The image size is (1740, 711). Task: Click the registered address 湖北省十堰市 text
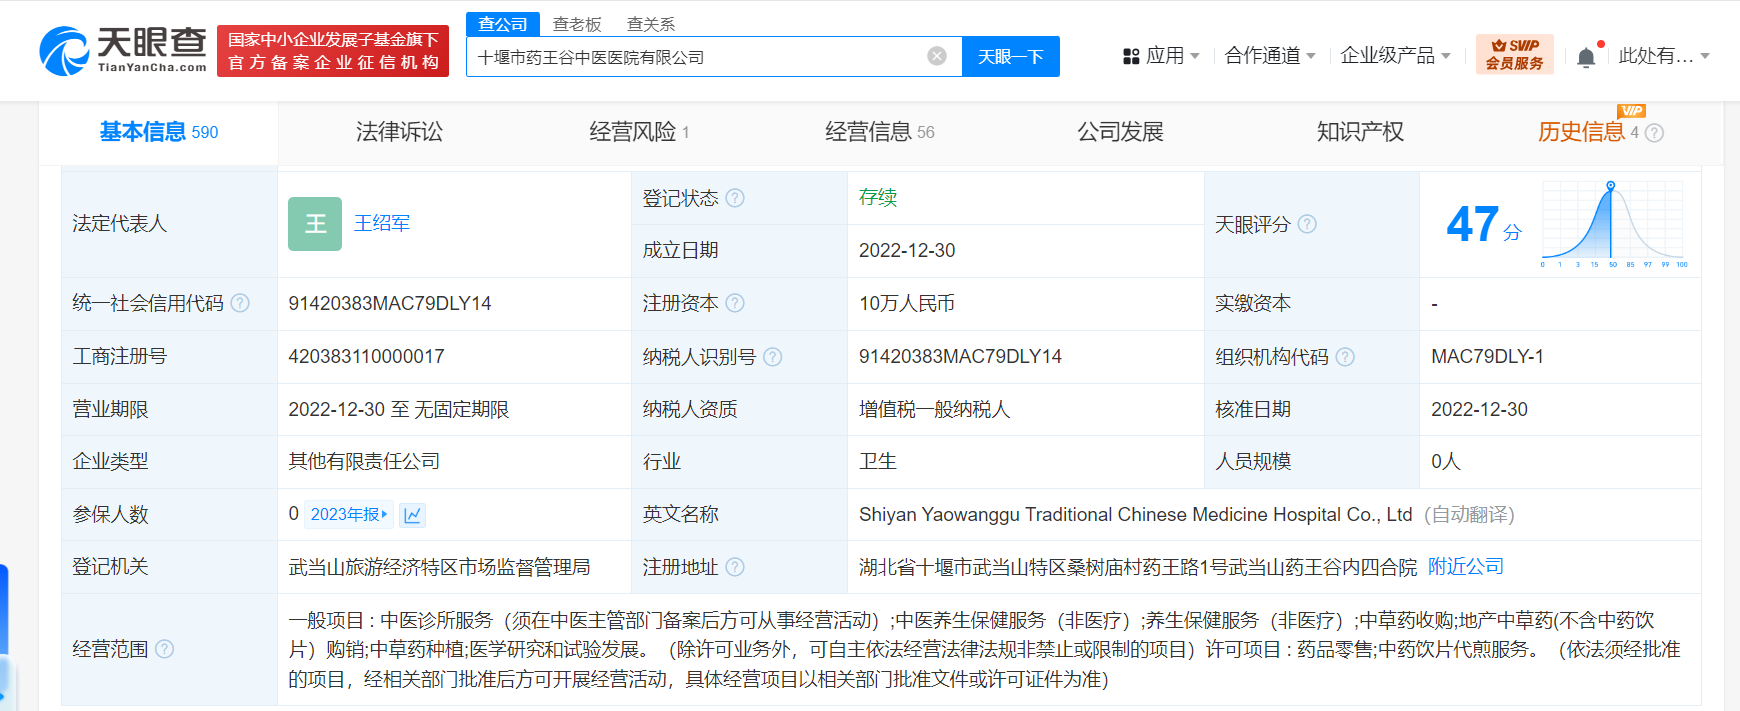click(x=1138, y=567)
